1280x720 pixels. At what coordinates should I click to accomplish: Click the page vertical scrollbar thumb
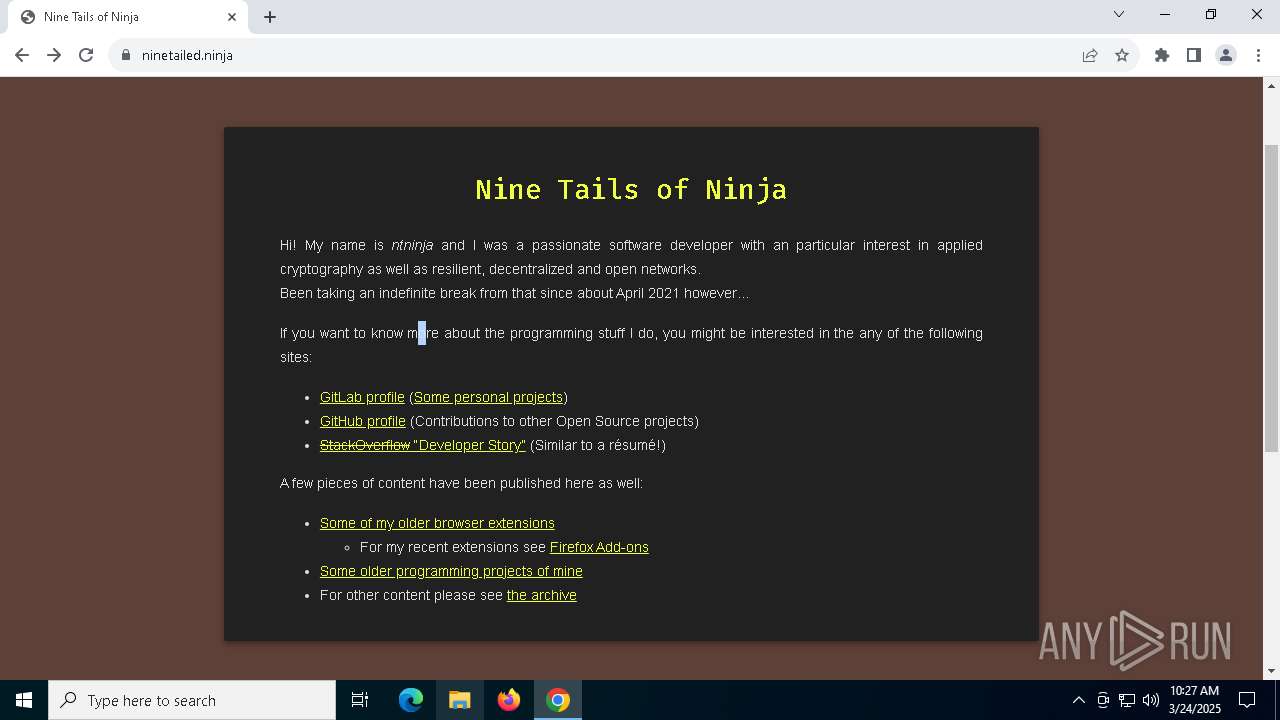coord(1271,298)
